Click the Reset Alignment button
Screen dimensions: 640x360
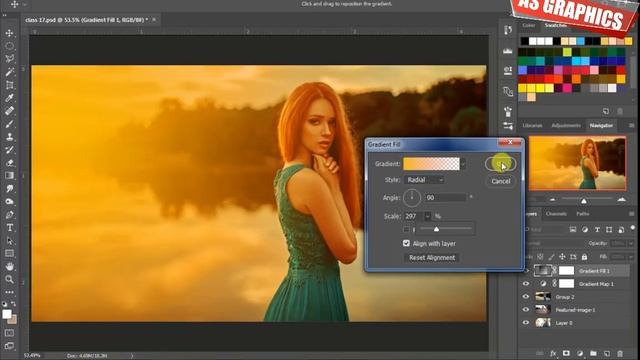(x=432, y=258)
